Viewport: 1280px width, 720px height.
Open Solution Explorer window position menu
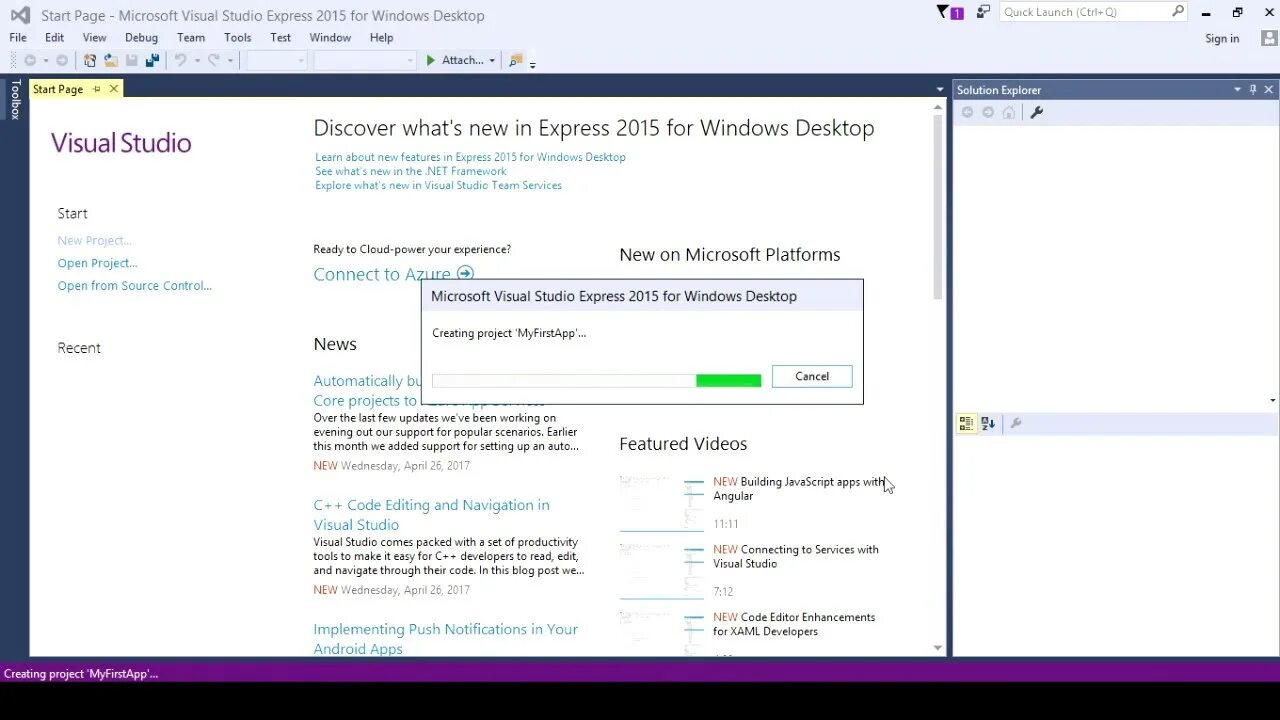coord(1237,90)
